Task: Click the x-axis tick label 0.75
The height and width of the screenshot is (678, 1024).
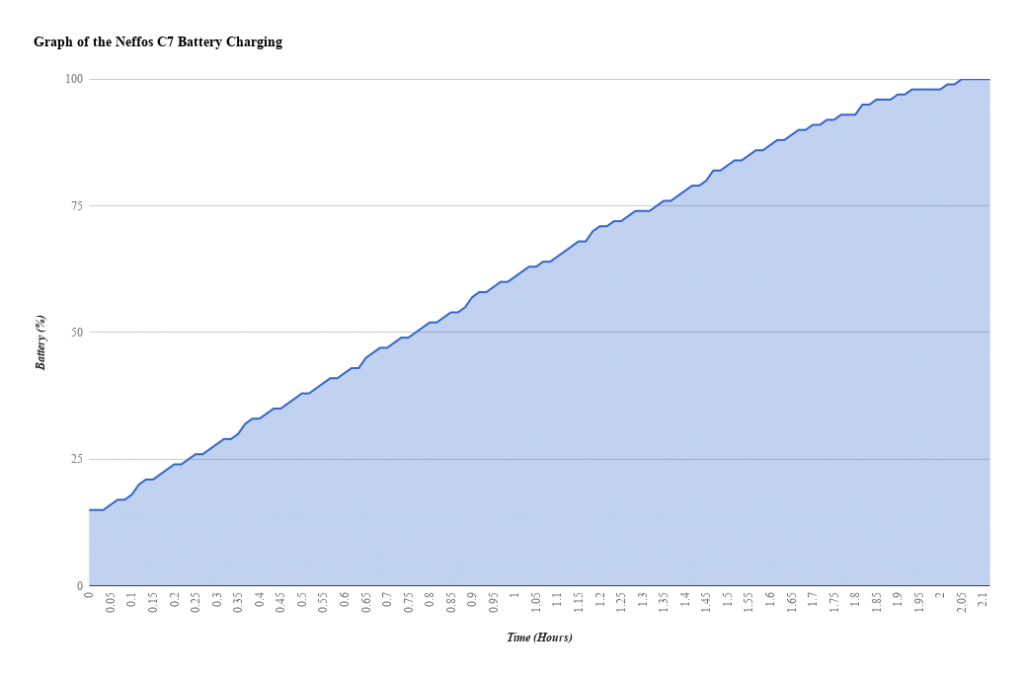Action: pos(408,602)
